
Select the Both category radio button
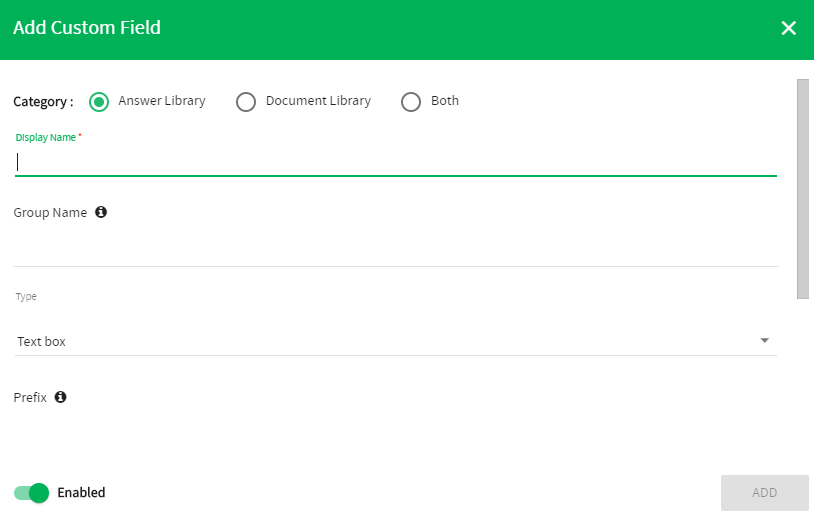pos(411,102)
